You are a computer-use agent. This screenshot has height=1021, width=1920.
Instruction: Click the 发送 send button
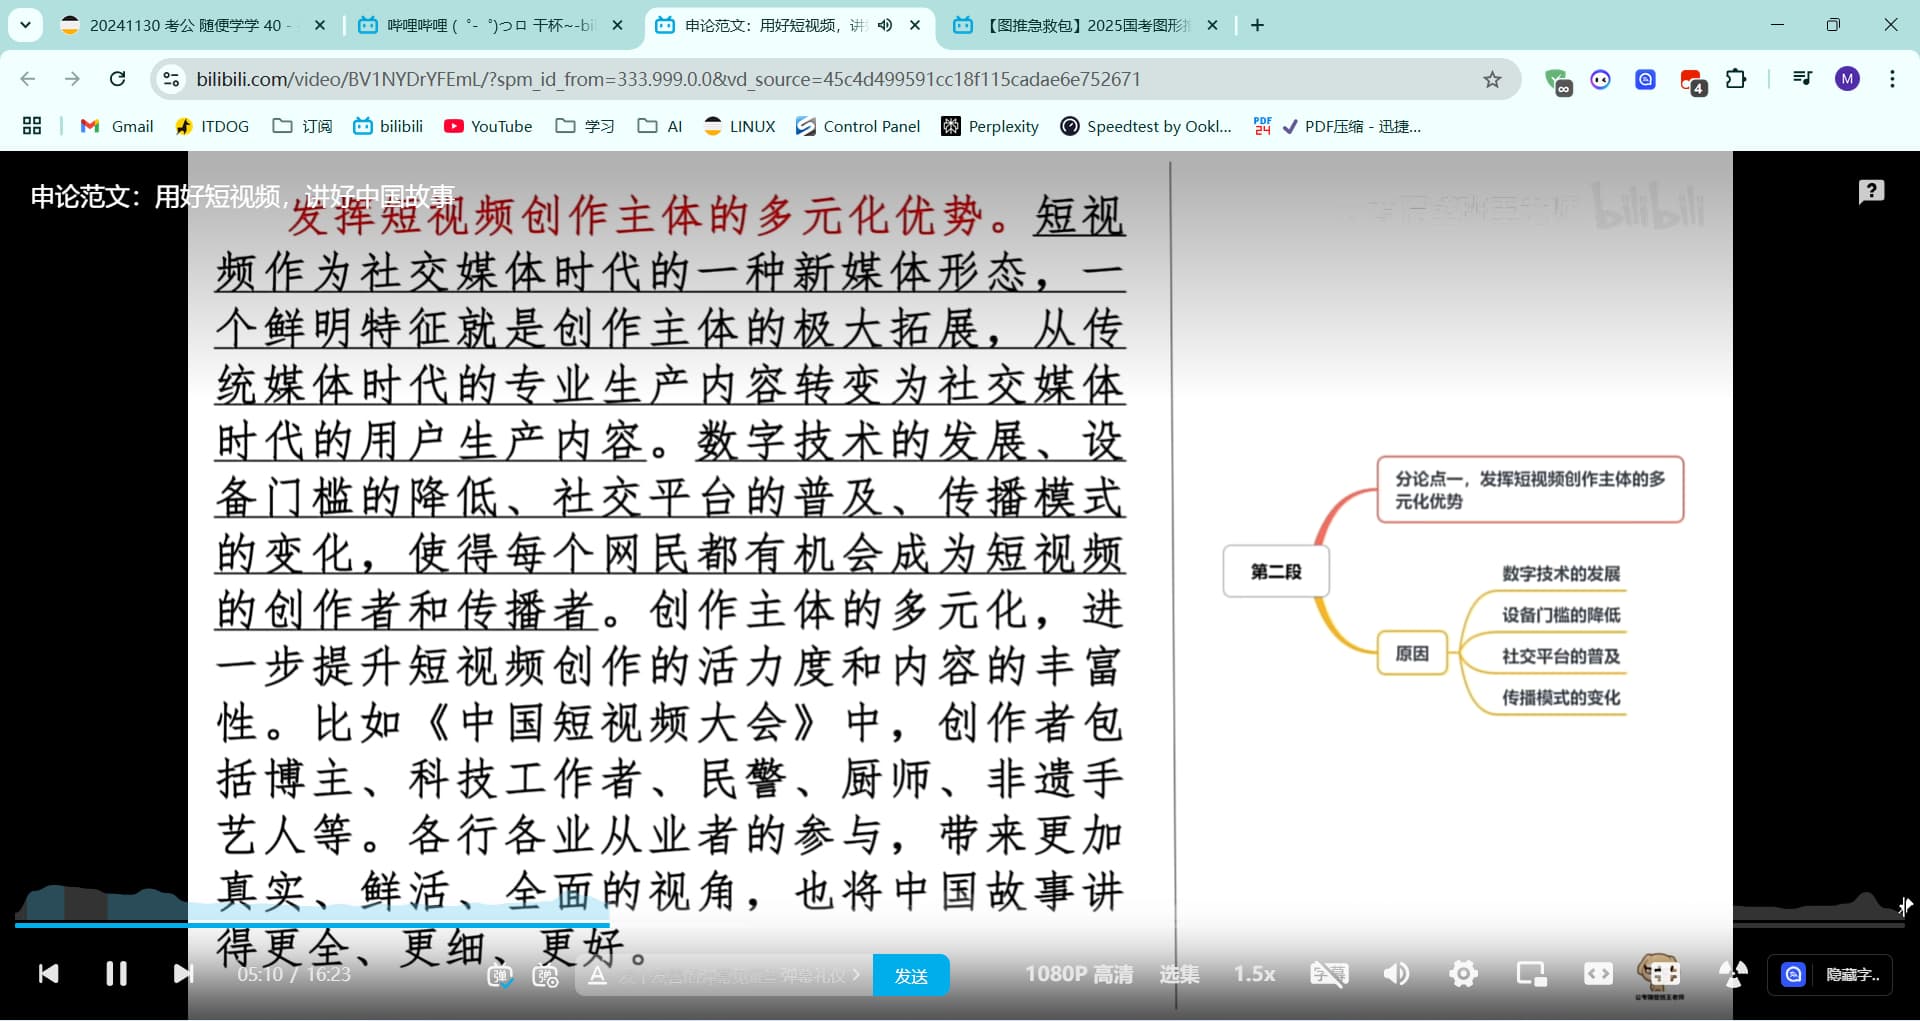[911, 975]
